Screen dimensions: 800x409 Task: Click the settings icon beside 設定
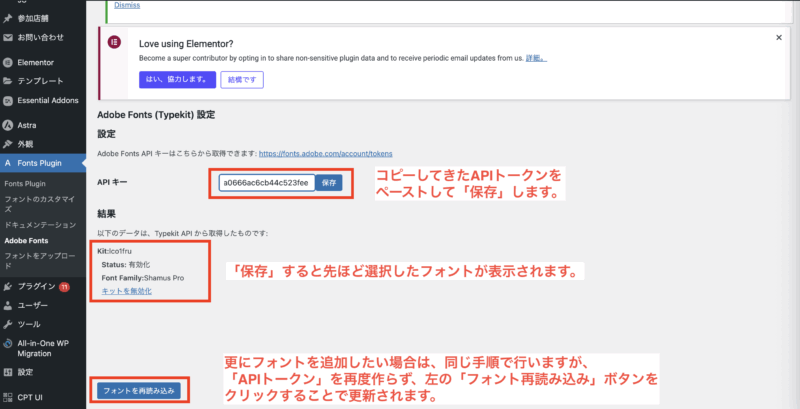8,372
